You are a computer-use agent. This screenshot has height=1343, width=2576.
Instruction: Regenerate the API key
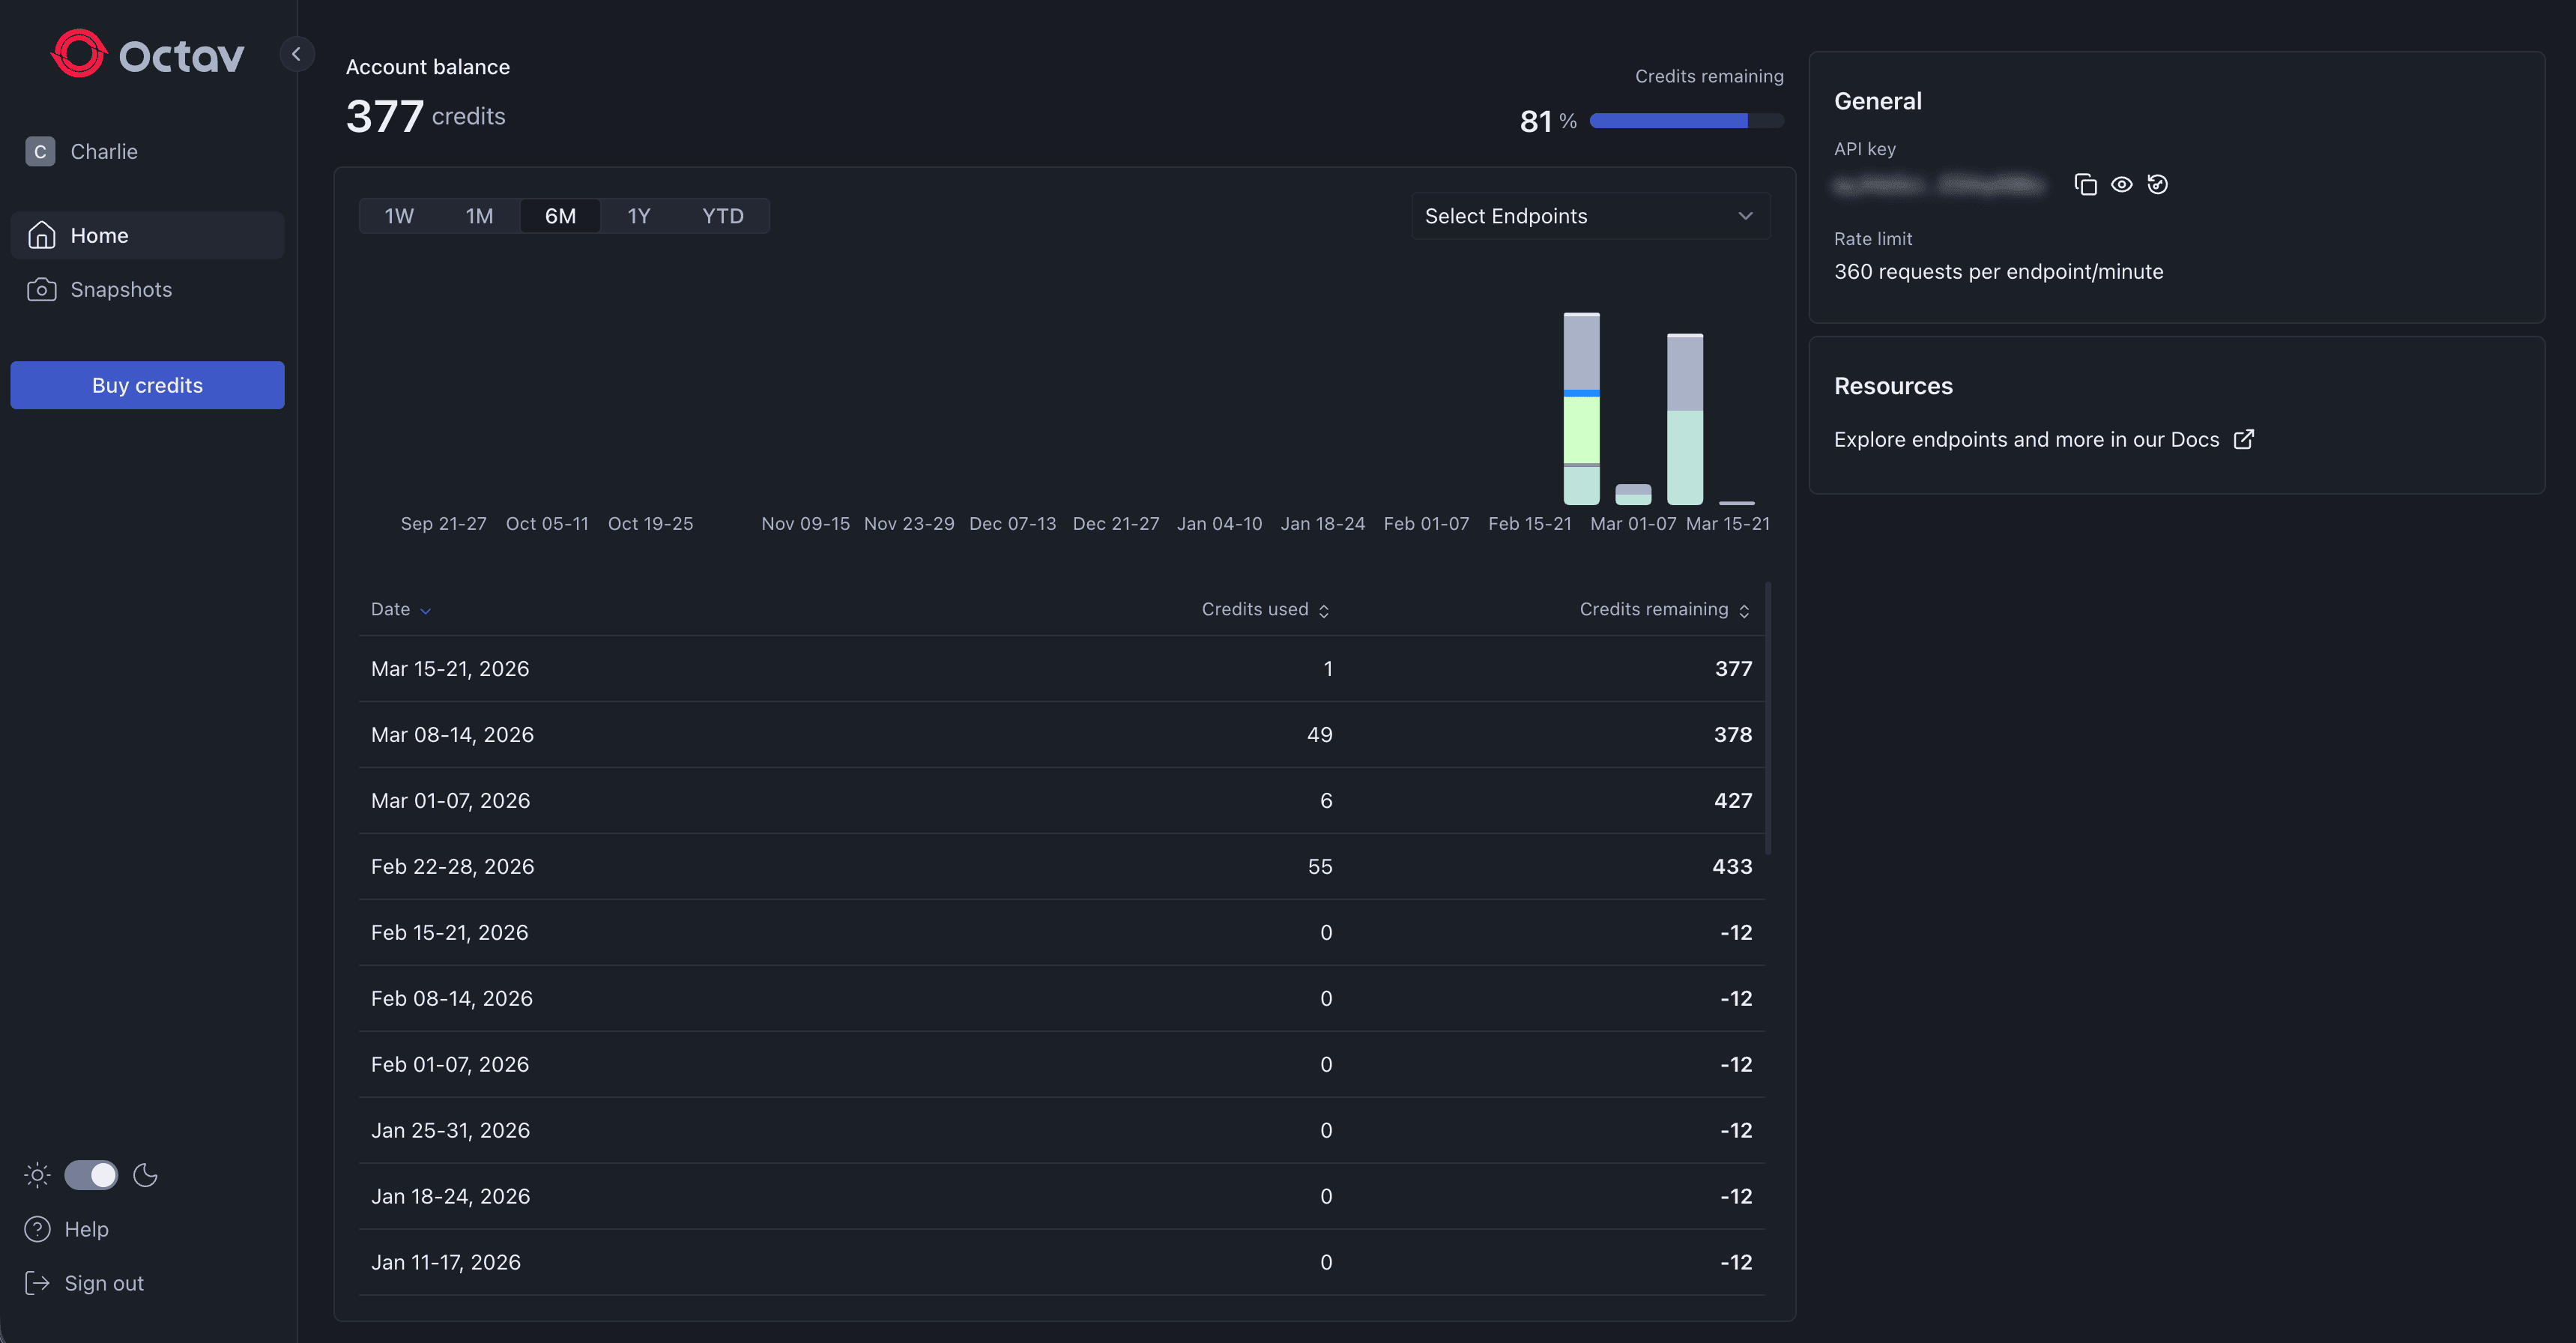[x=2158, y=184]
